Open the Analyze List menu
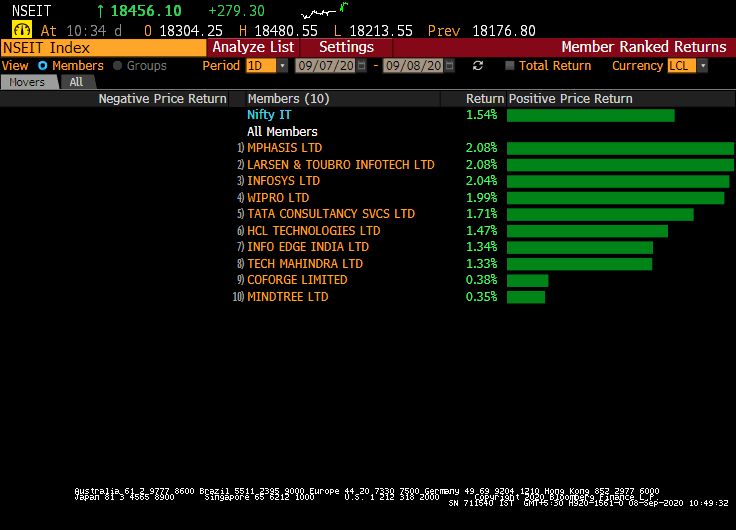Screen dimensions: 736x530 click(253, 47)
